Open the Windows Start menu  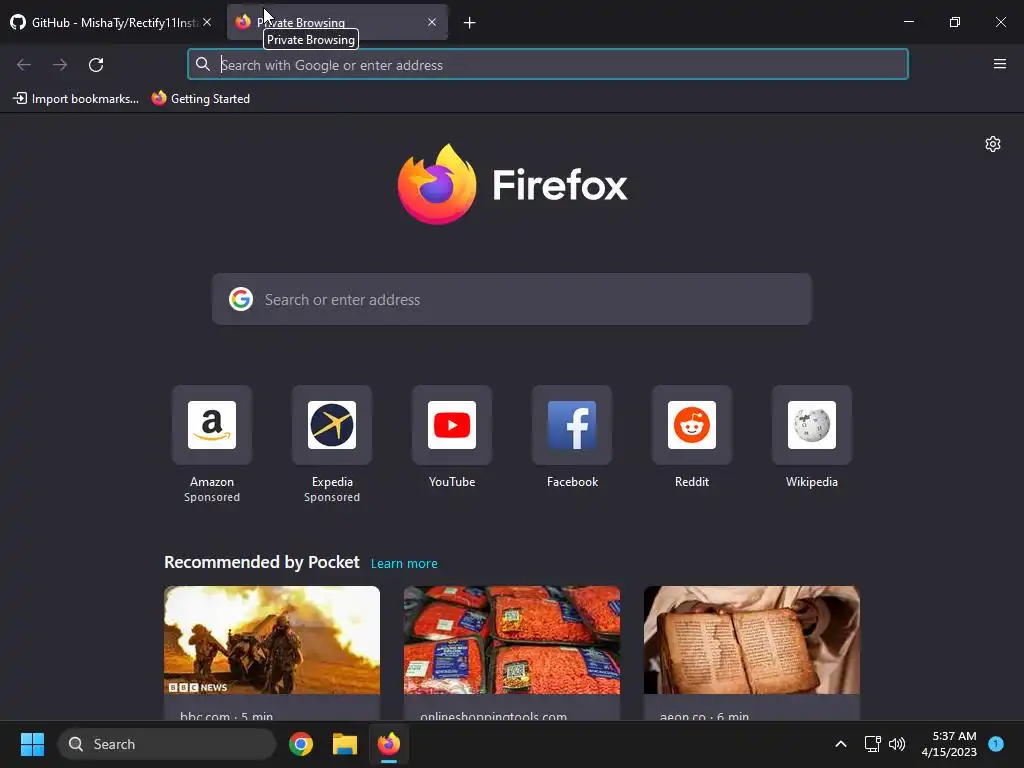(32, 744)
